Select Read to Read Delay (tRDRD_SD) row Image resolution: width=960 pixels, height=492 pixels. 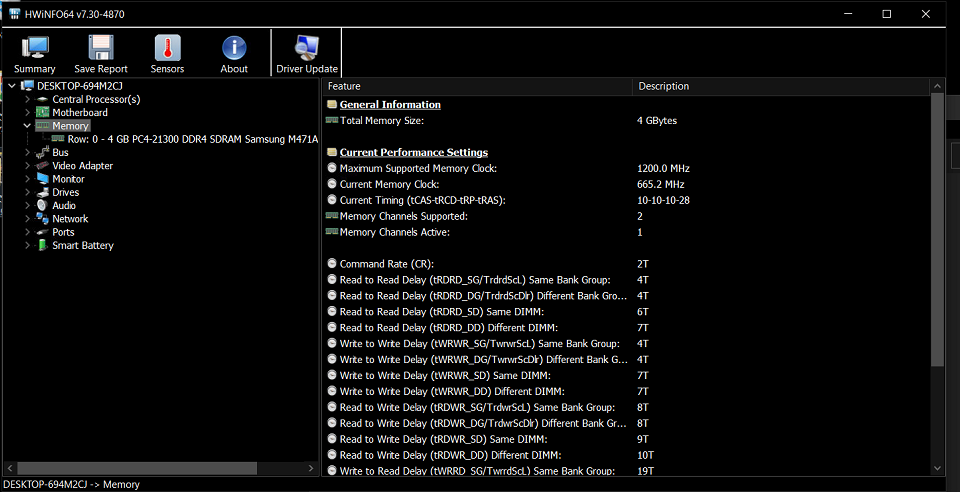[626, 311]
